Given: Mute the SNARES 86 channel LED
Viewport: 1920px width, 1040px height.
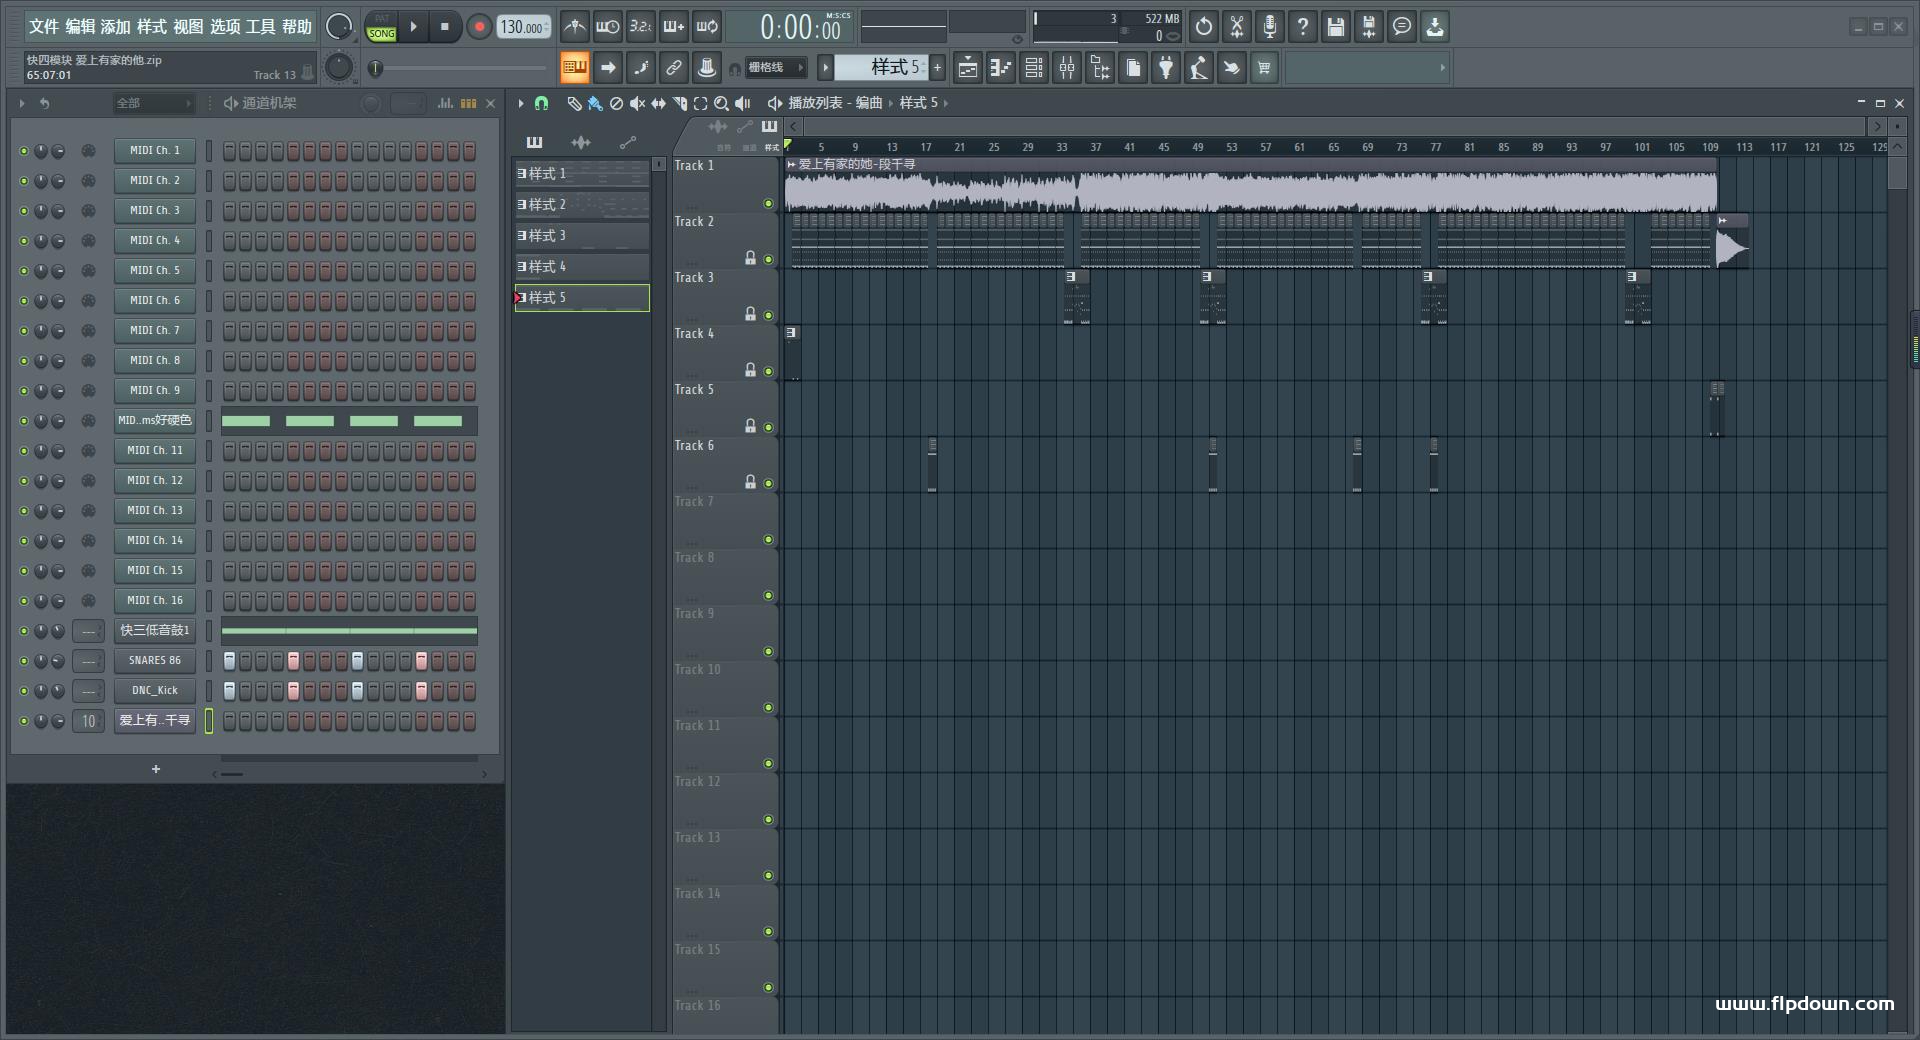Looking at the screenshot, I should coord(24,661).
